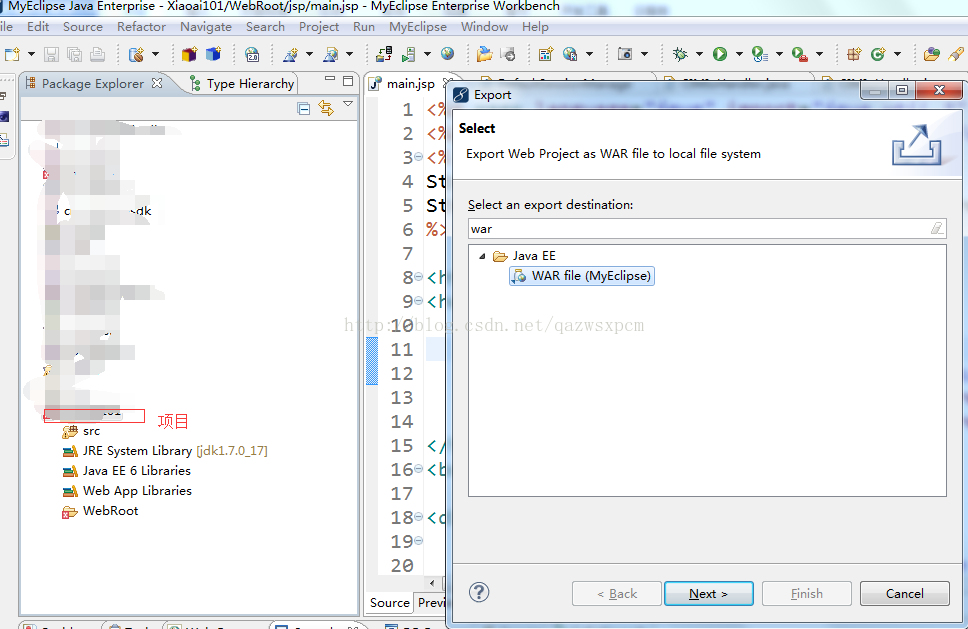This screenshot has width=968, height=629.
Task: Click Collapse All in Package Explorer
Action: click(304, 109)
